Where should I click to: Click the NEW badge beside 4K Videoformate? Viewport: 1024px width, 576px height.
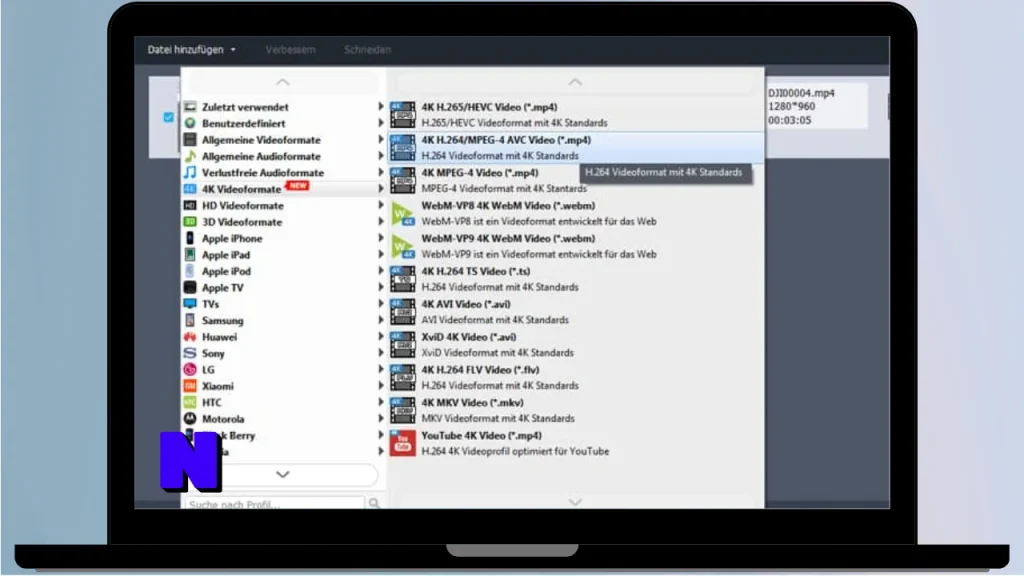(x=298, y=185)
